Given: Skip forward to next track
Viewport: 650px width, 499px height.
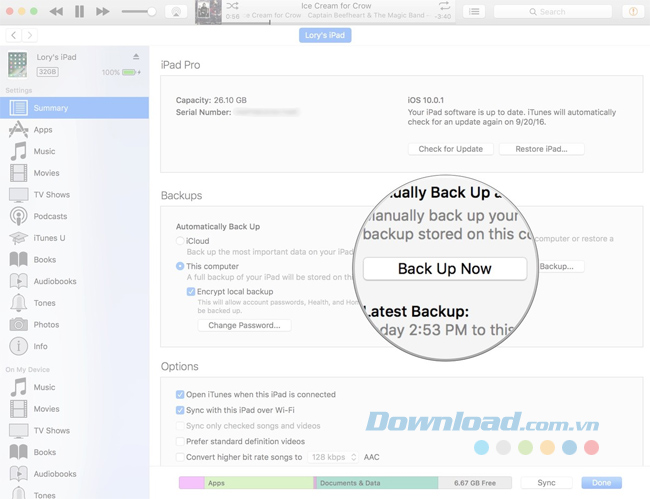Looking at the screenshot, I should pos(102,12).
